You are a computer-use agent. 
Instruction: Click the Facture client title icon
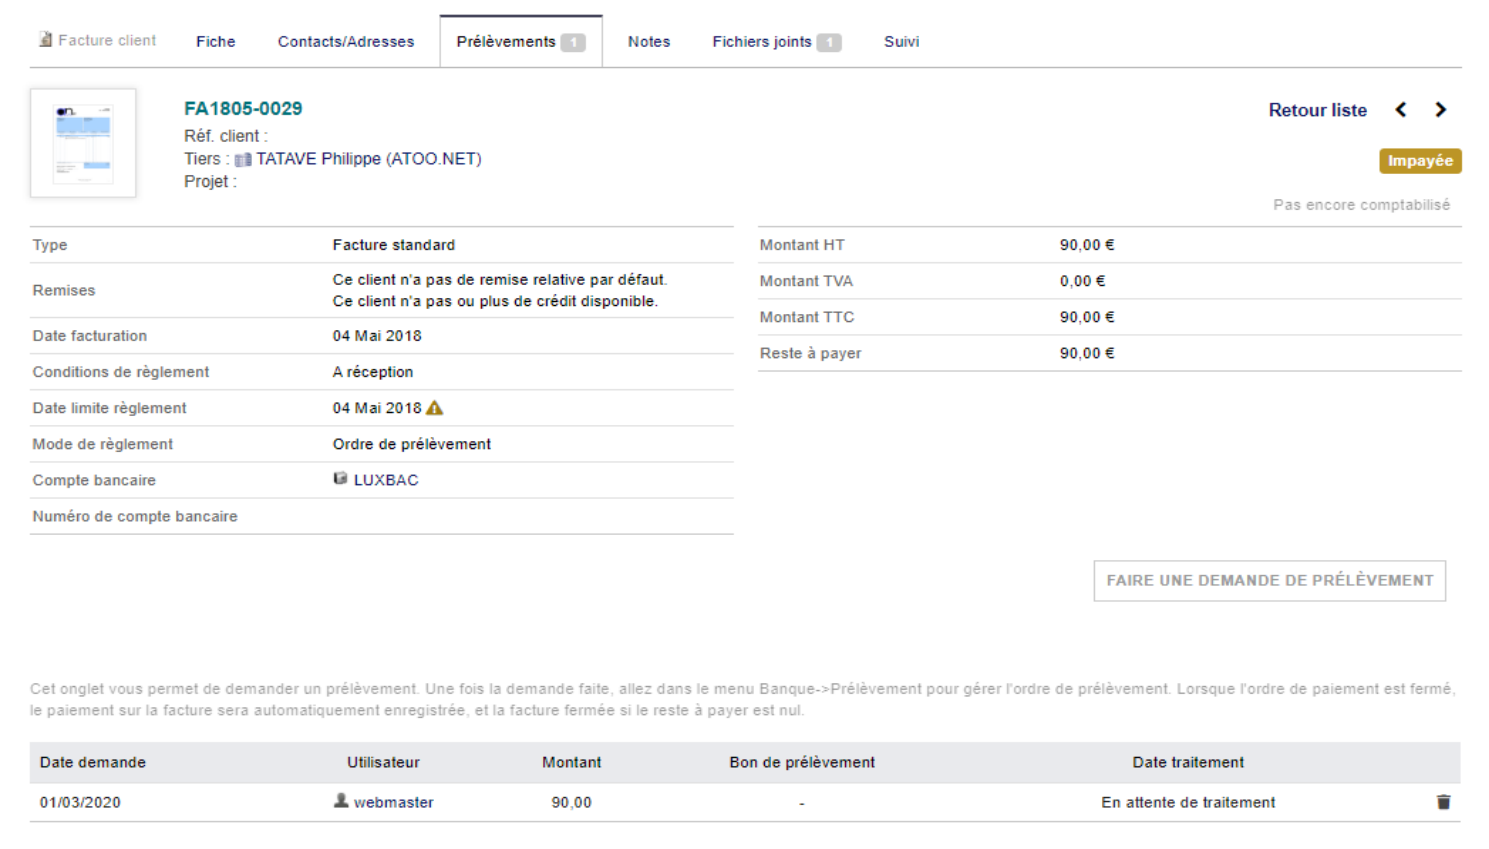(x=45, y=40)
